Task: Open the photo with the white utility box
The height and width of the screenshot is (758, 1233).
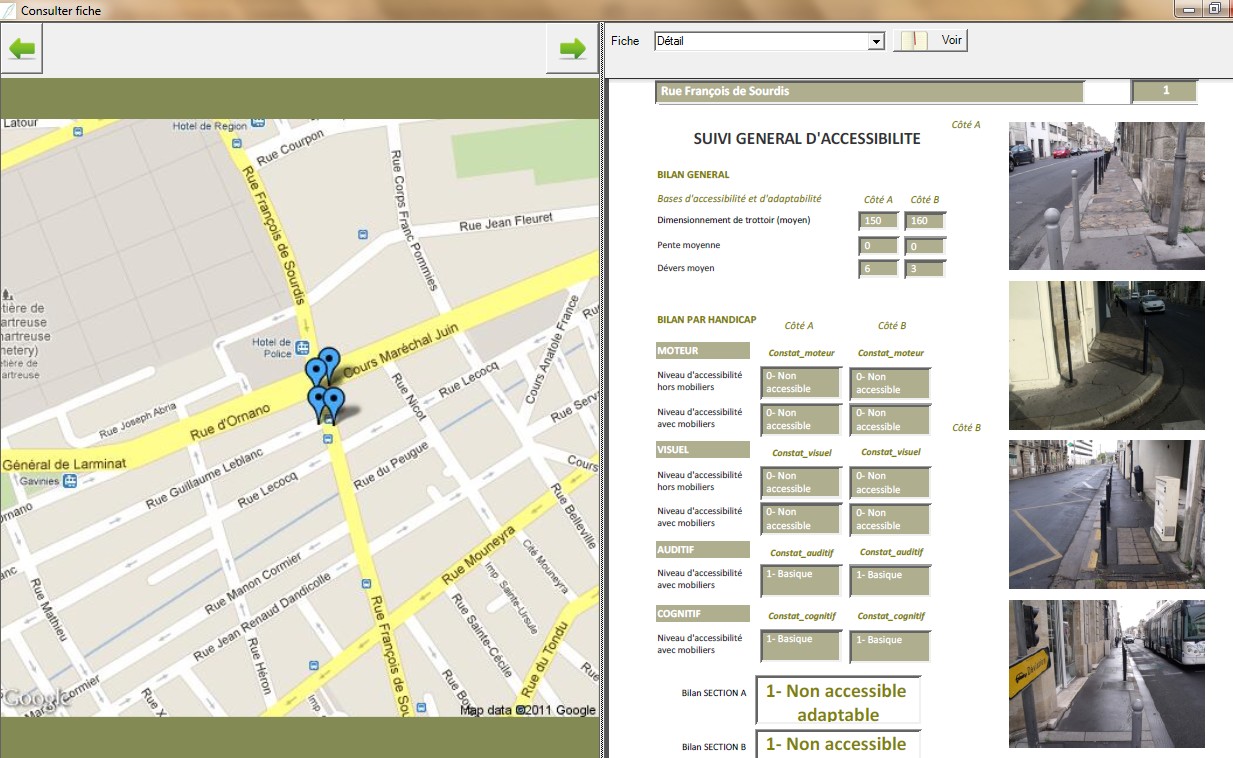Action: click(1106, 514)
